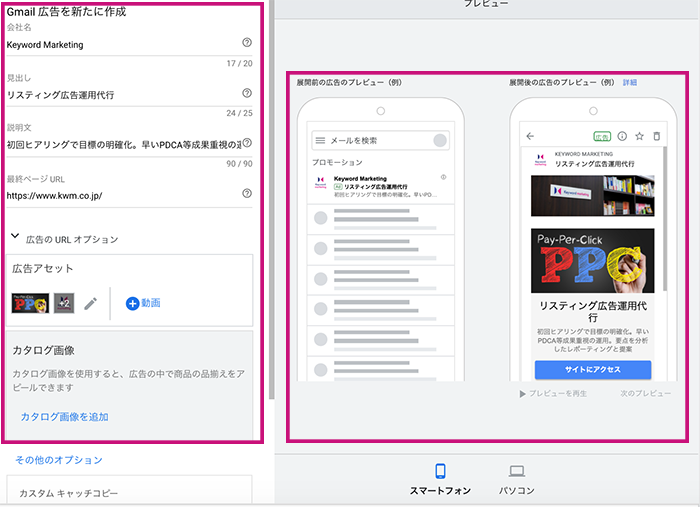Click 90 / 90 character counter
Screen dimensions: 700x507
point(239,164)
